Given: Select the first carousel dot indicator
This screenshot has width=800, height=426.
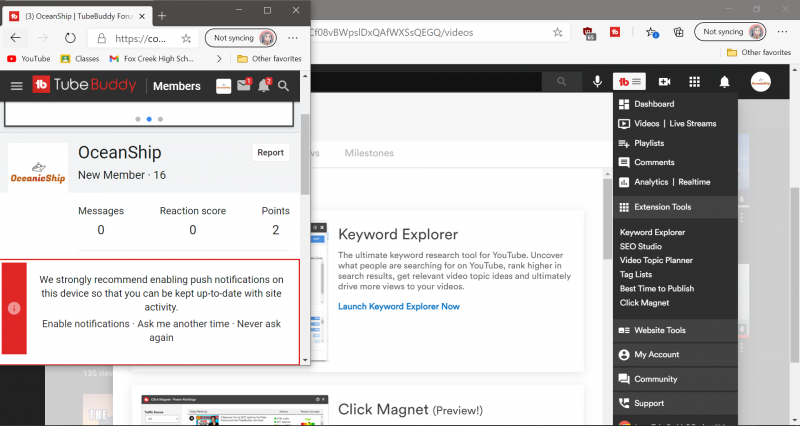Looking at the screenshot, I should (137, 118).
